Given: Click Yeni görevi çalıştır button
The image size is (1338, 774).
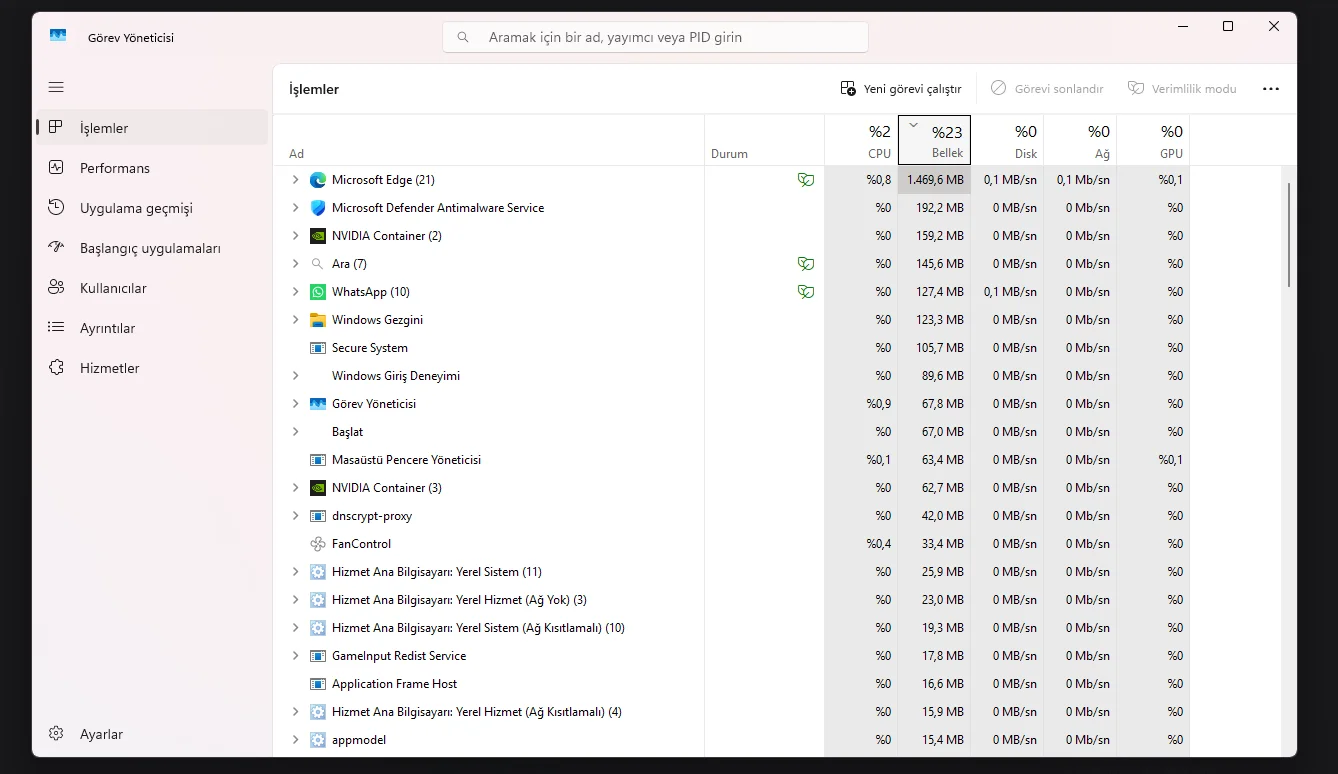Looking at the screenshot, I should (901, 89).
